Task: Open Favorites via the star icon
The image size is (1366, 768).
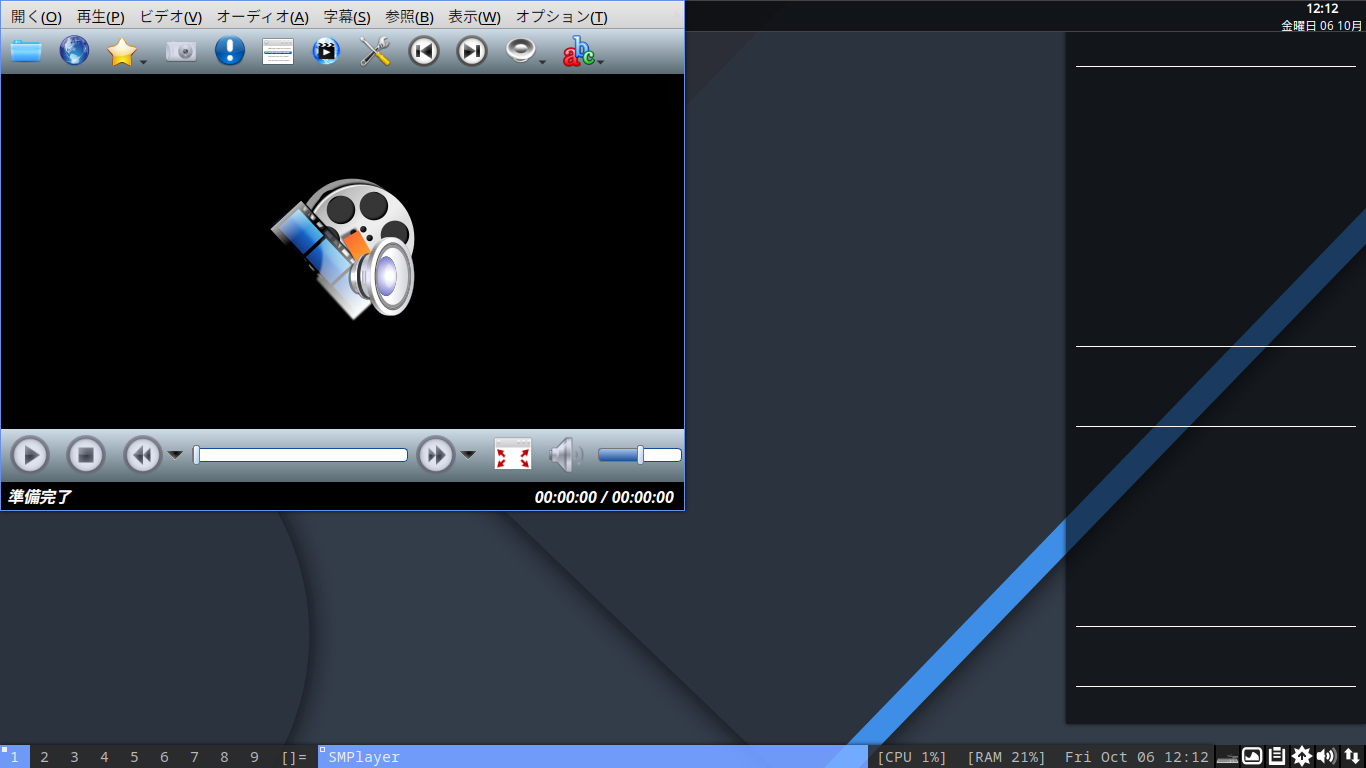Action: 121,51
